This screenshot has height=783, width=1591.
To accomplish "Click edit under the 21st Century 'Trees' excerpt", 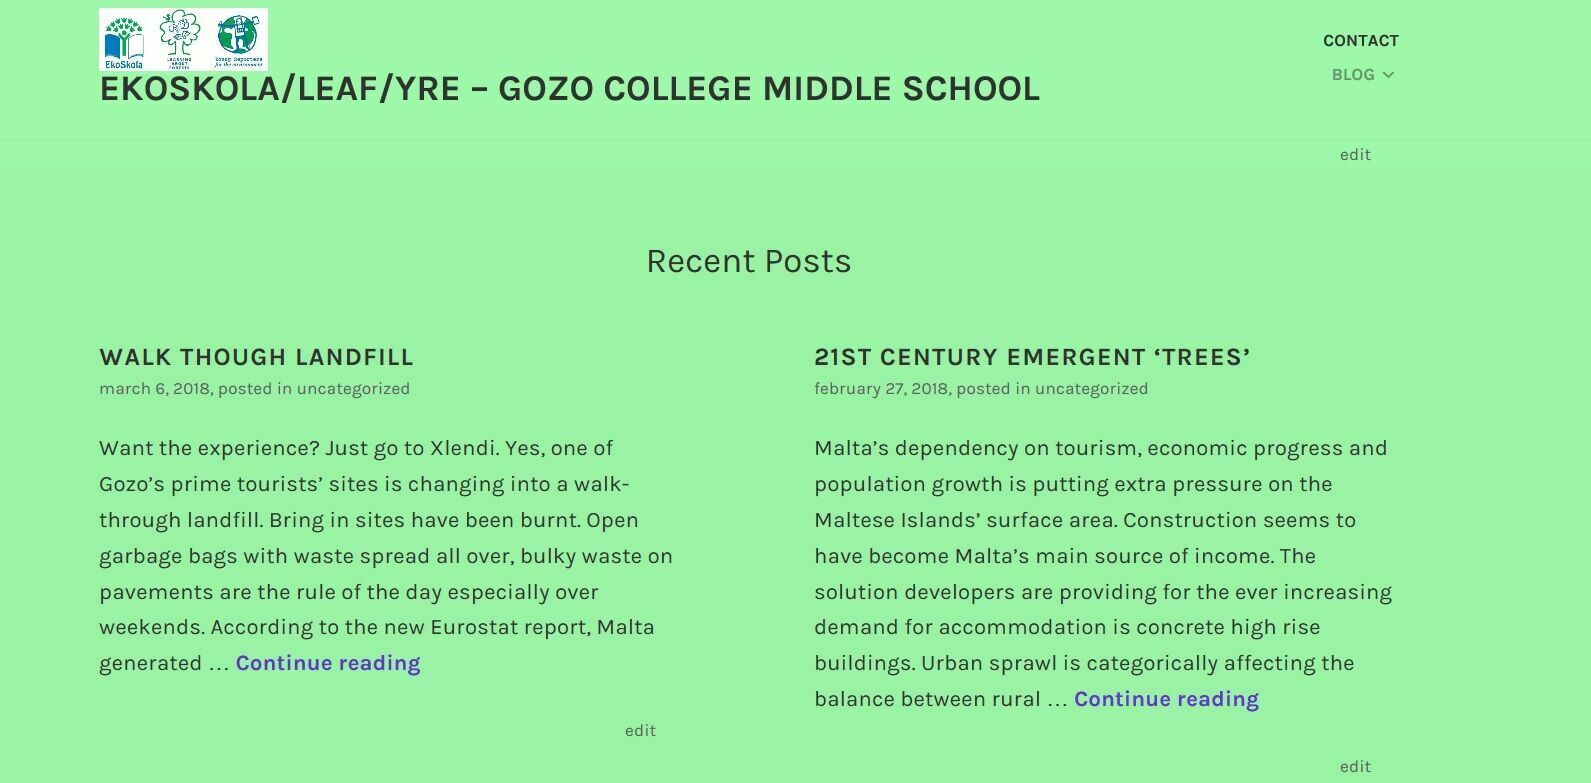I will point(1355,767).
